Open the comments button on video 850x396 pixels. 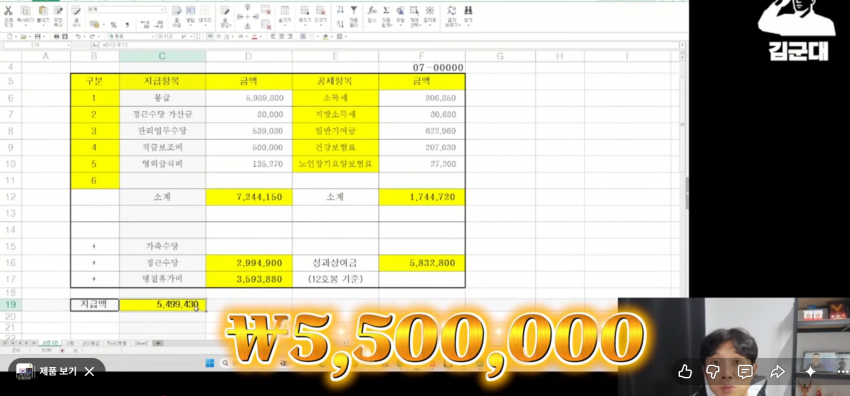pos(745,371)
